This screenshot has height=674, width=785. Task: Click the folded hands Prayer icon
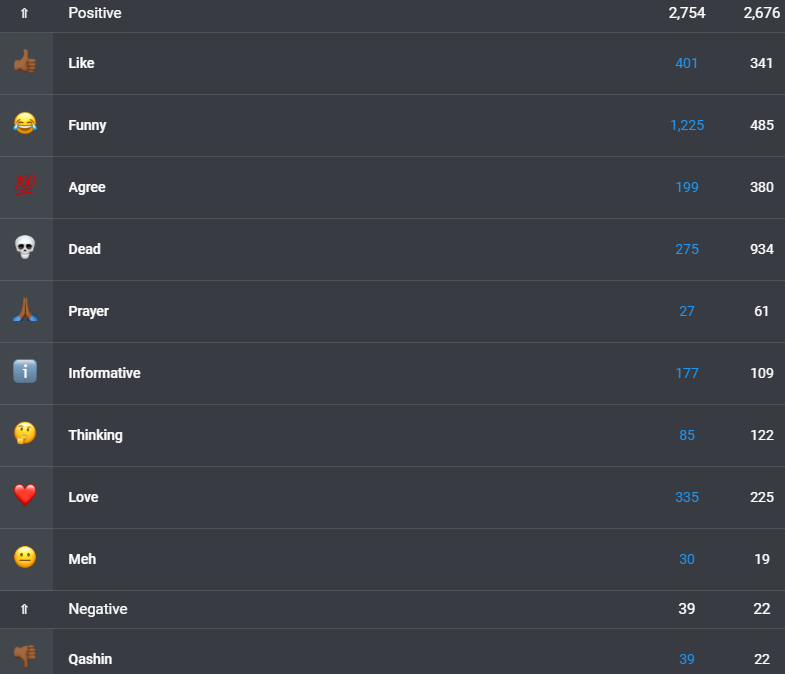[x=25, y=309]
